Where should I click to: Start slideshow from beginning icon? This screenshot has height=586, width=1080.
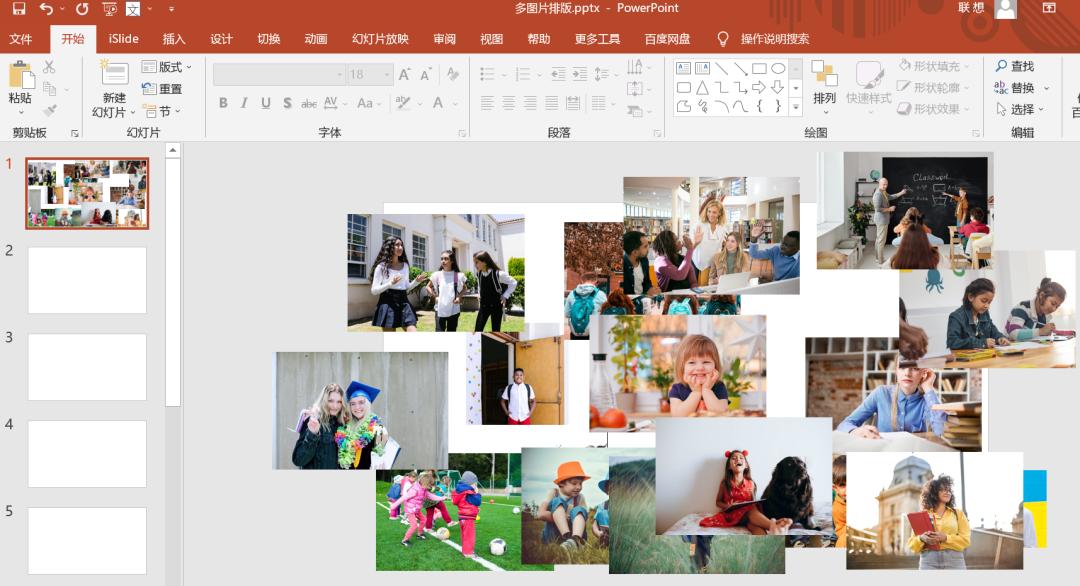point(109,9)
